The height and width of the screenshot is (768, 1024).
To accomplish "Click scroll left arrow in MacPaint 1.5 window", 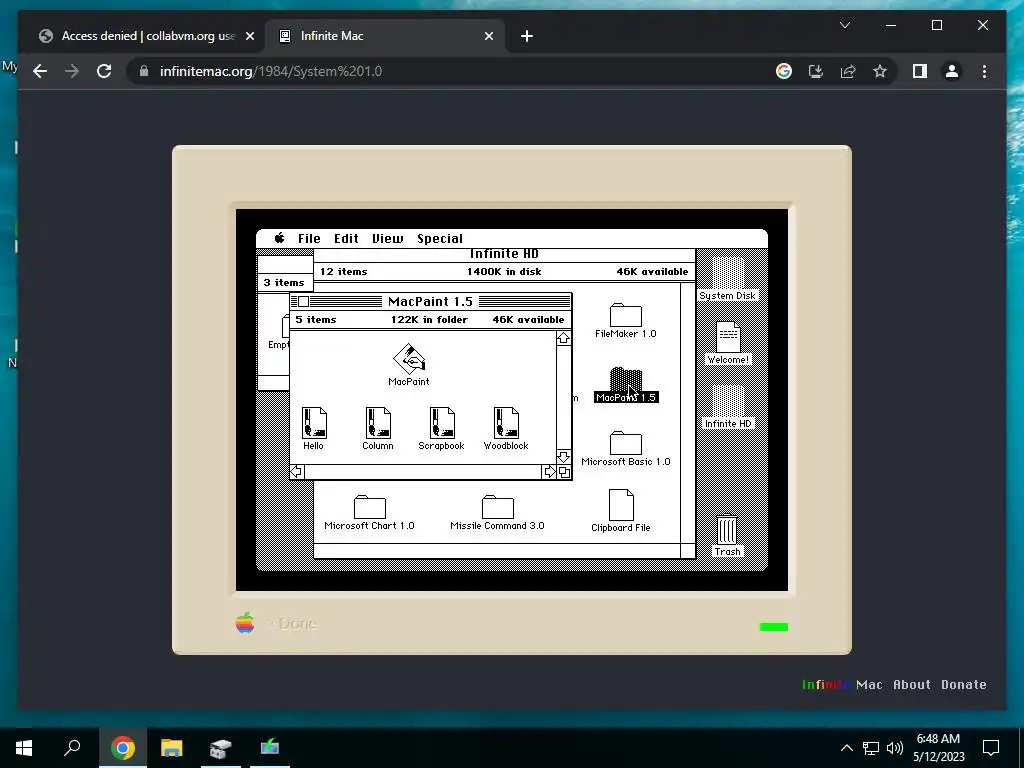I will [x=297, y=472].
